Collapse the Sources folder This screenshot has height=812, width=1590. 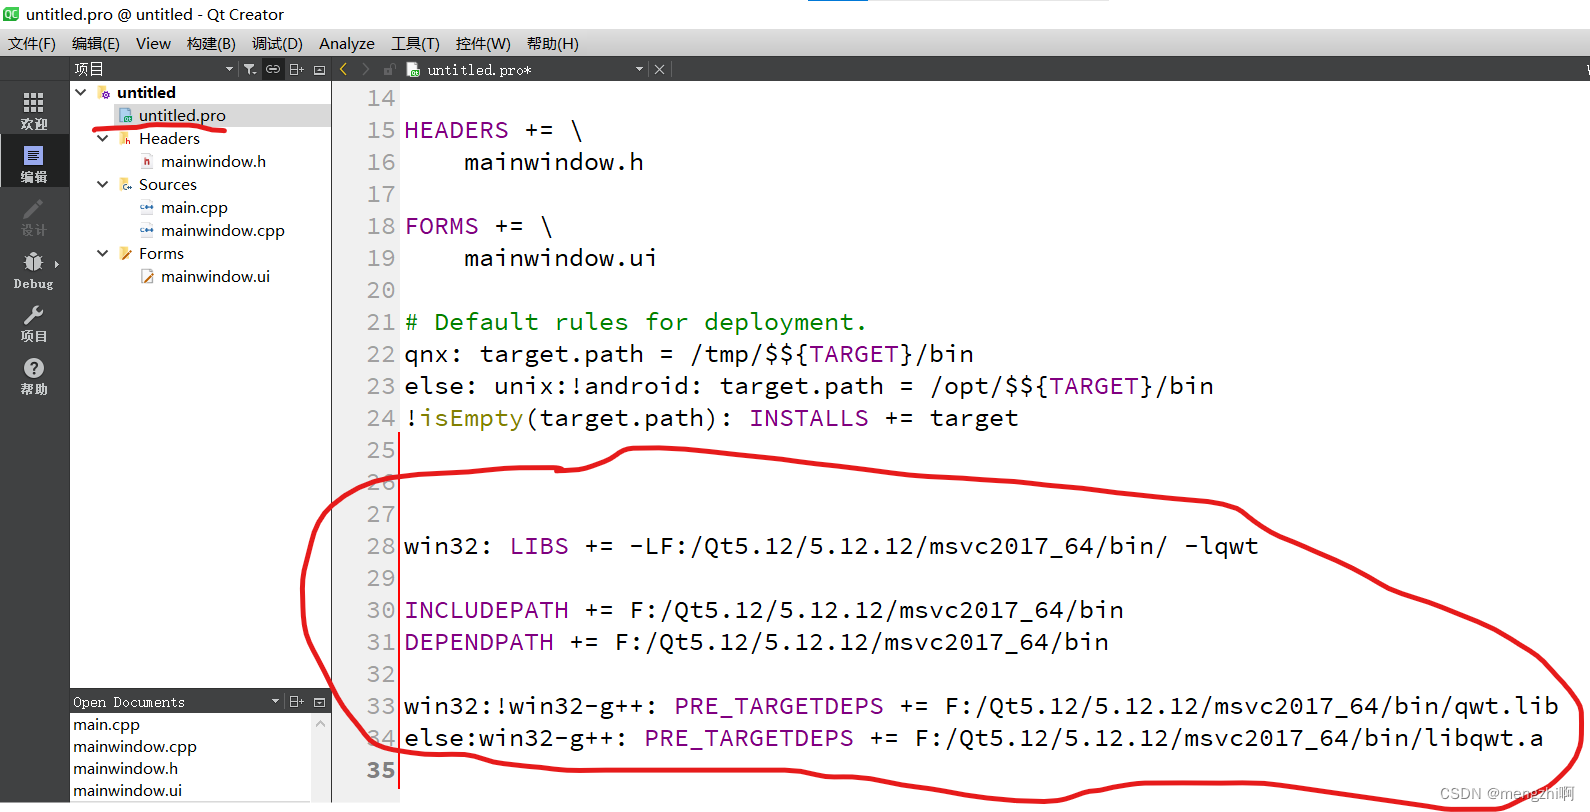pos(103,184)
